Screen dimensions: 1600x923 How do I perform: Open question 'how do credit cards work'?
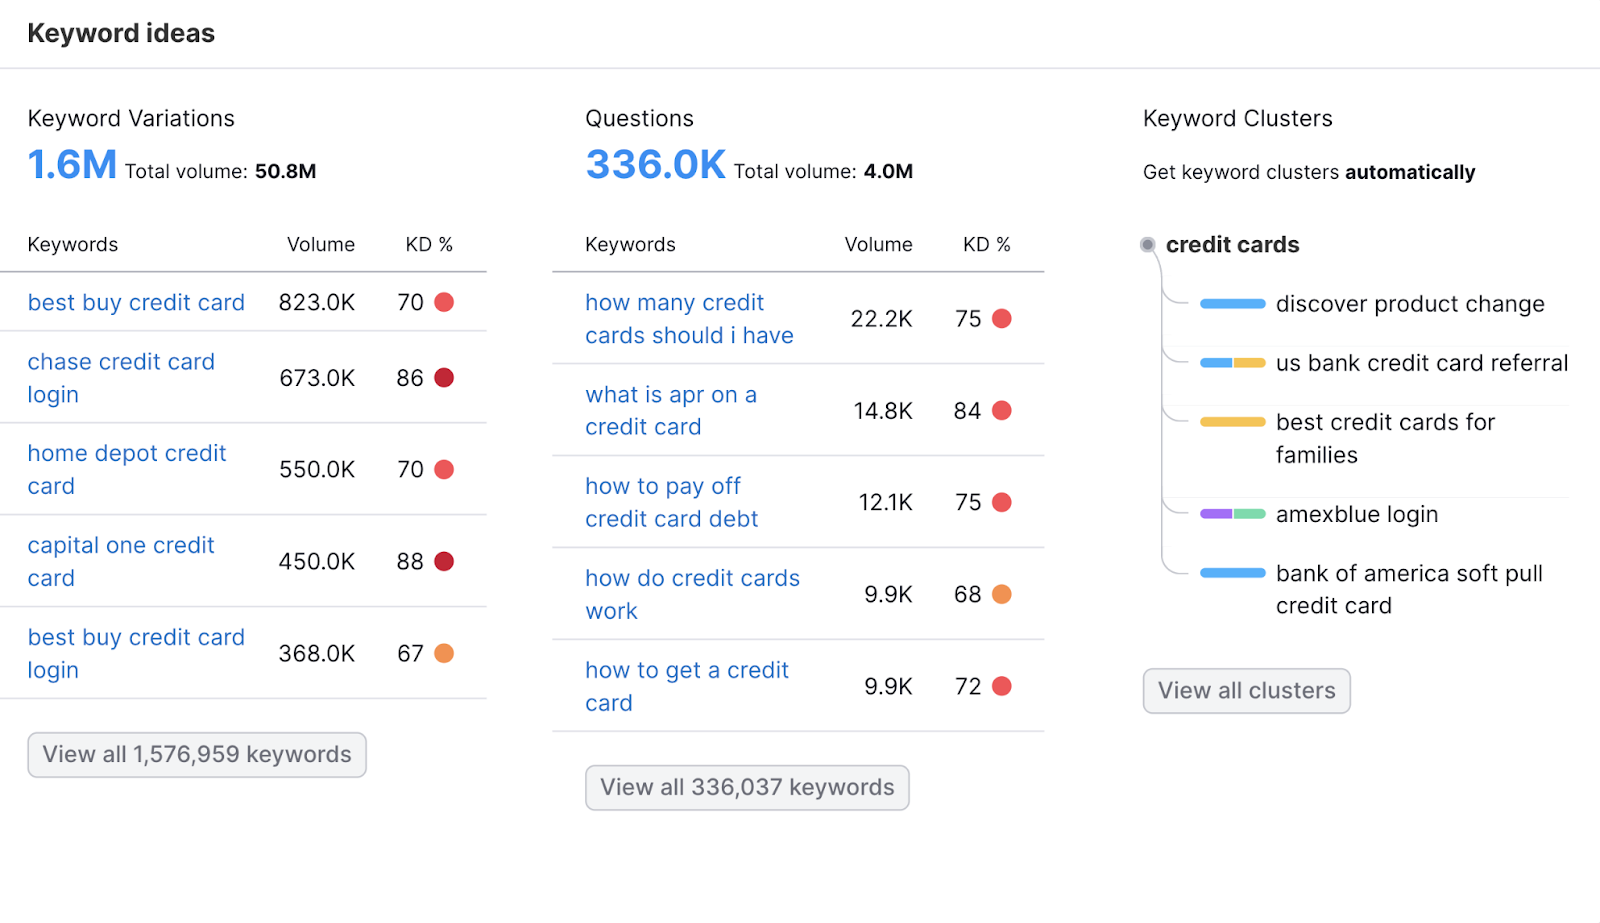click(x=693, y=594)
